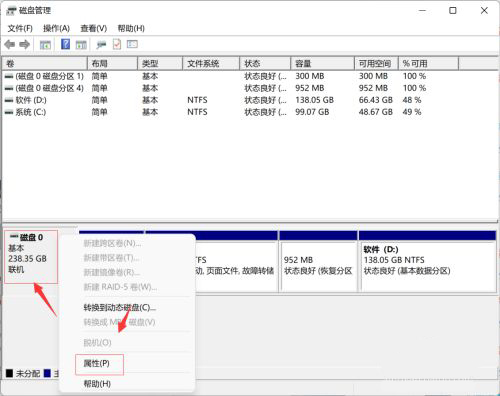Sort by the 容量 column header
The height and width of the screenshot is (396, 500).
click(x=322, y=63)
